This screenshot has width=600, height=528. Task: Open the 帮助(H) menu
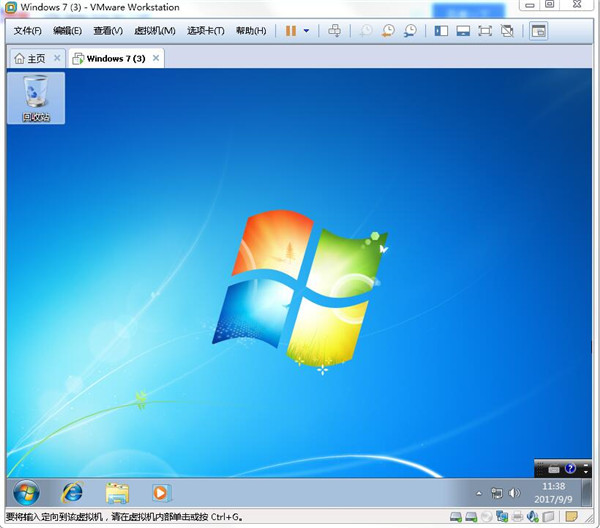coord(251,31)
